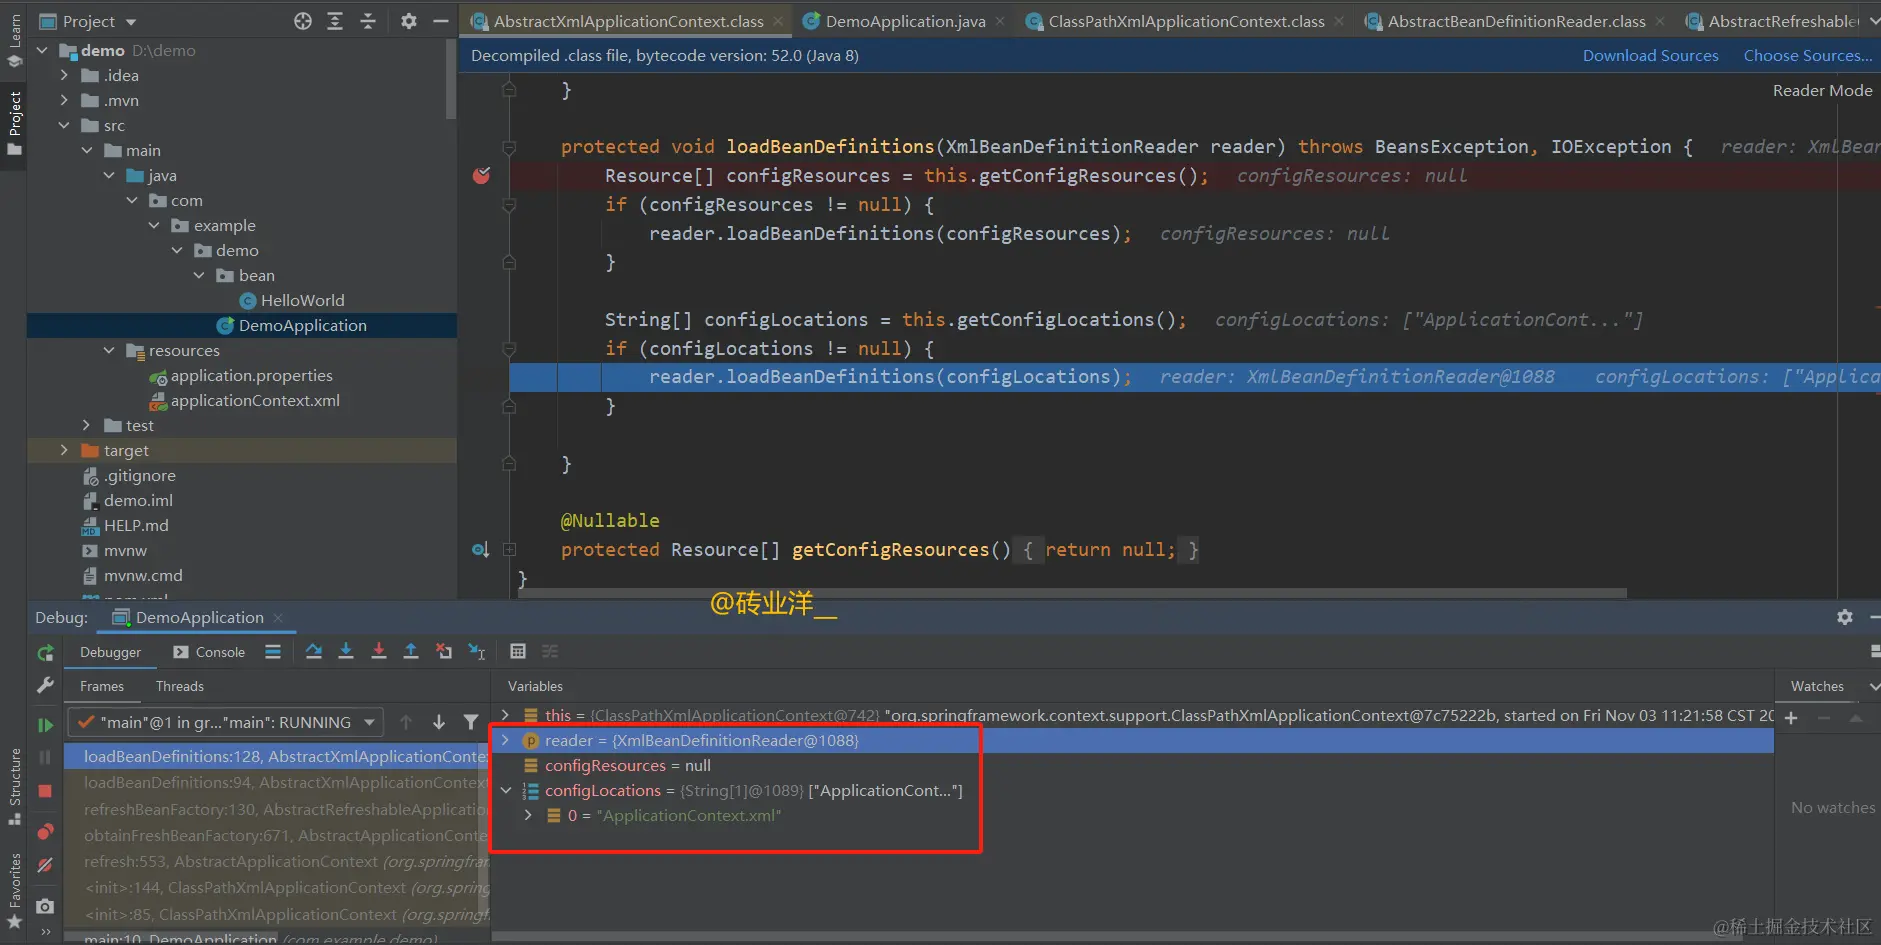Image resolution: width=1881 pixels, height=945 pixels.
Task: Open Debug panel gear settings
Action: (1845, 617)
